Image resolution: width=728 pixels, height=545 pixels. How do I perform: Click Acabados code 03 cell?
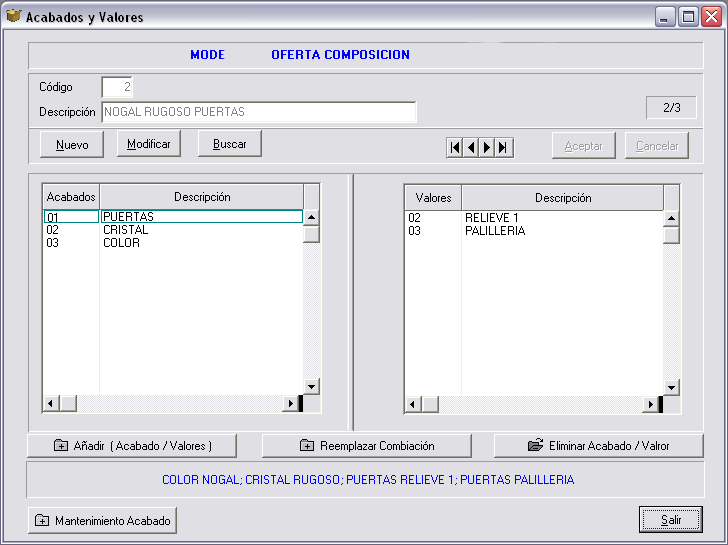tap(72, 243)
